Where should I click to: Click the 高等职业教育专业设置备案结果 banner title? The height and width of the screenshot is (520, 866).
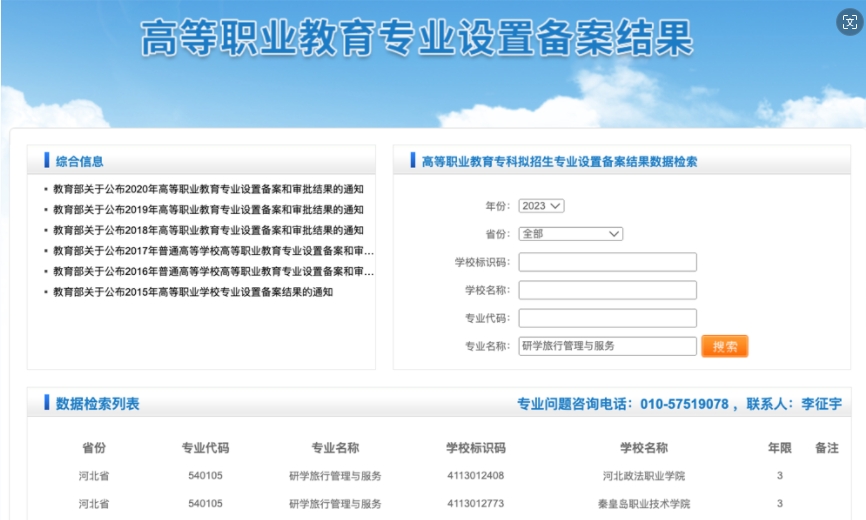(417, 38)
